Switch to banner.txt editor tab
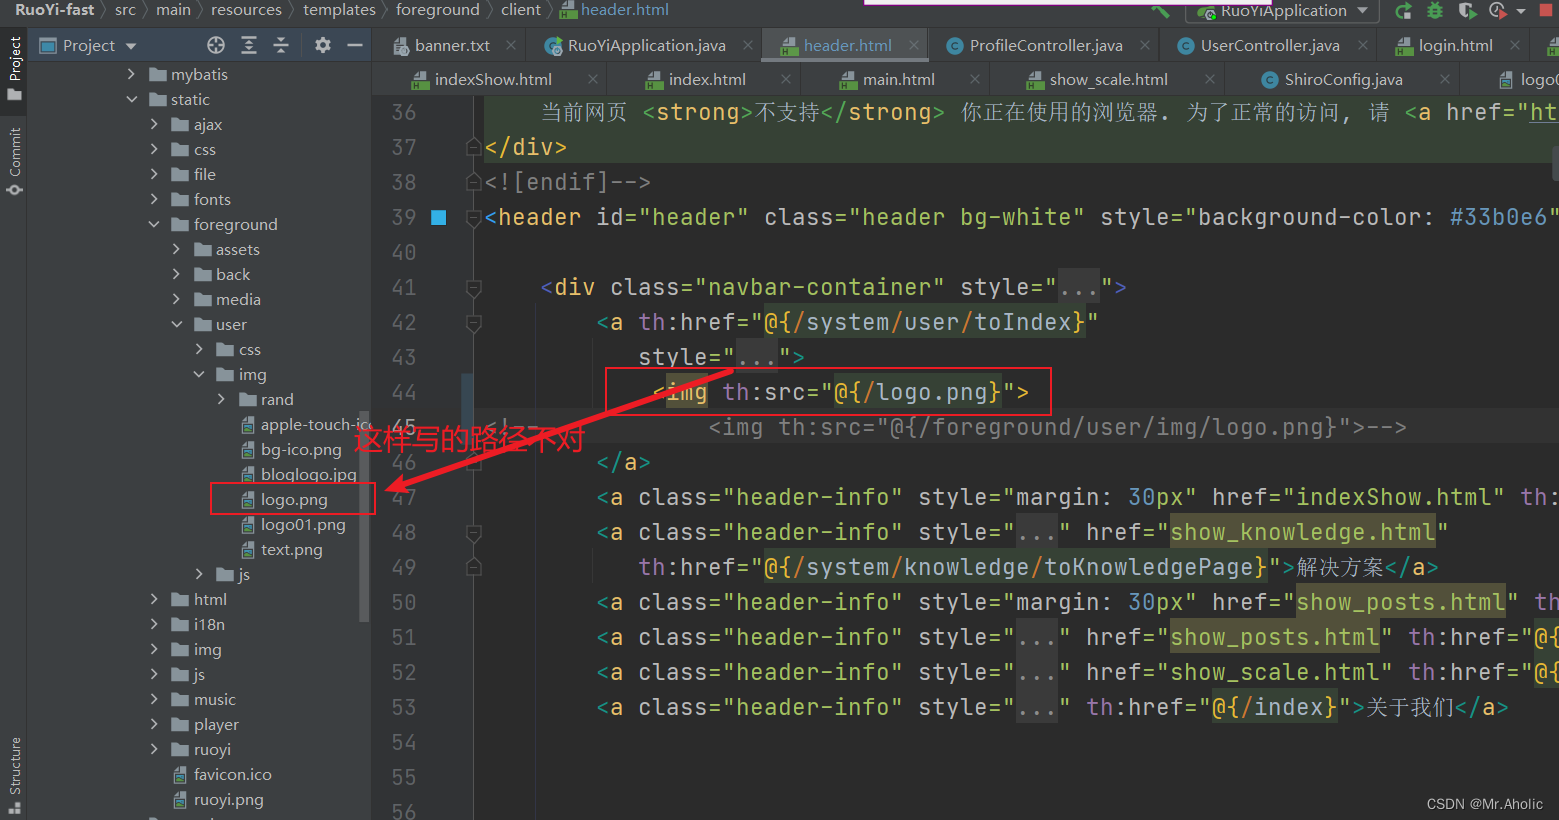 [452, 45]
